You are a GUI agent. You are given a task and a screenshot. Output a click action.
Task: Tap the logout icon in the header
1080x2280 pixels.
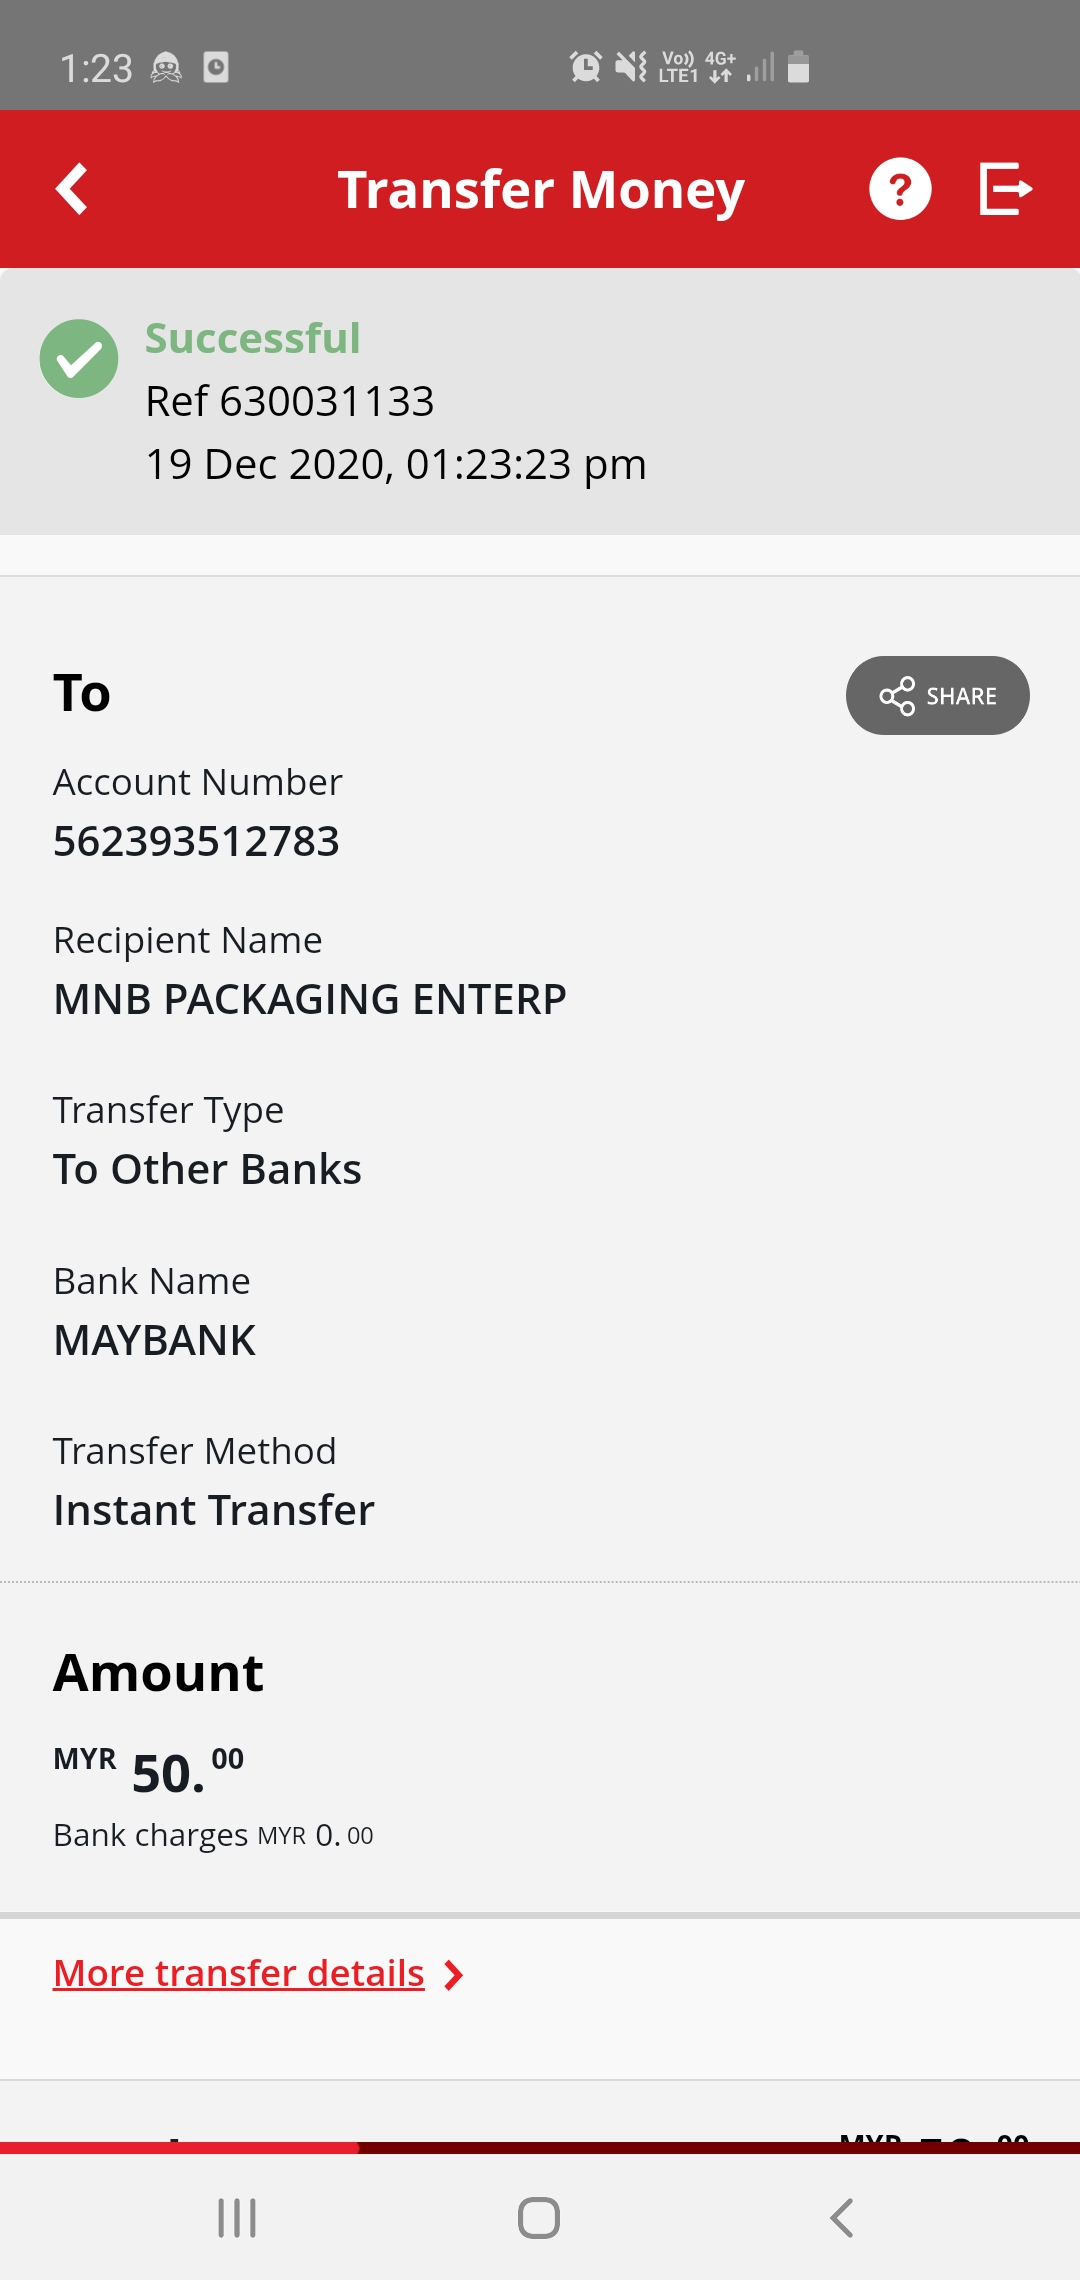(x=1005, y=189)
